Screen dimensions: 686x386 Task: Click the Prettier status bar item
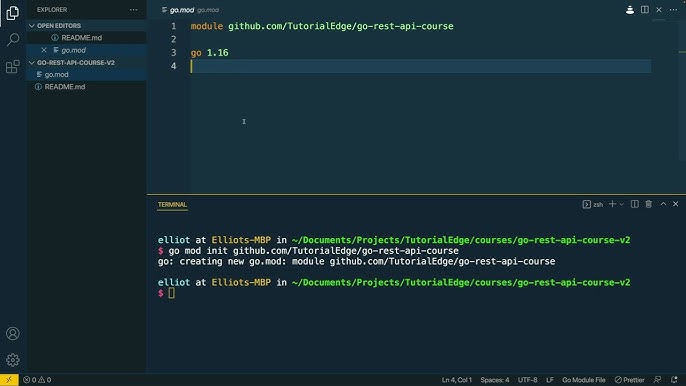(x=630, y=380)
